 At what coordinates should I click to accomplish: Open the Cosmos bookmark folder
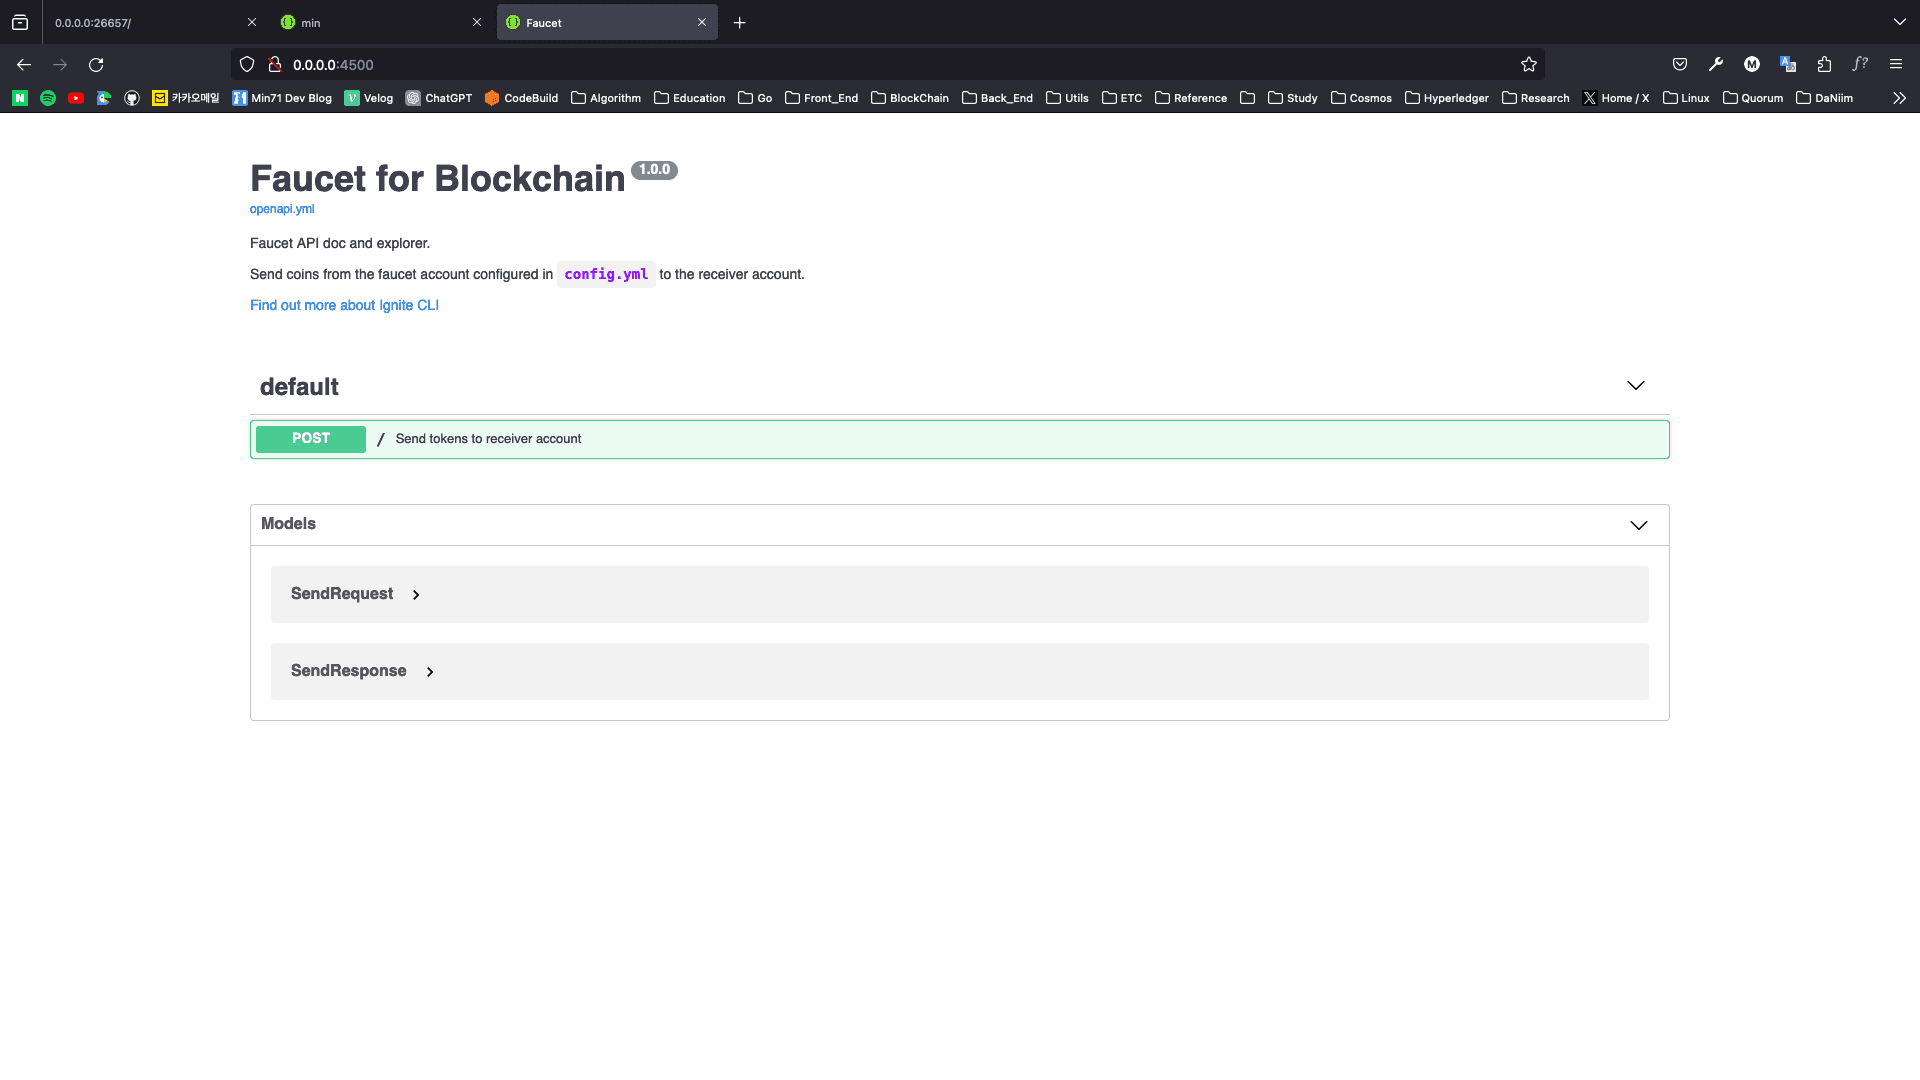click(x=1361, y=98)
